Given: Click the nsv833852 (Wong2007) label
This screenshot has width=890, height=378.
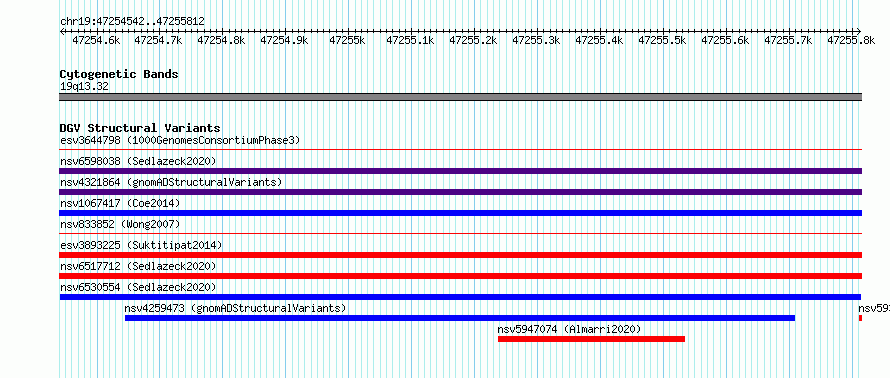Looking at the screenshot, I should tap(120, 224).
